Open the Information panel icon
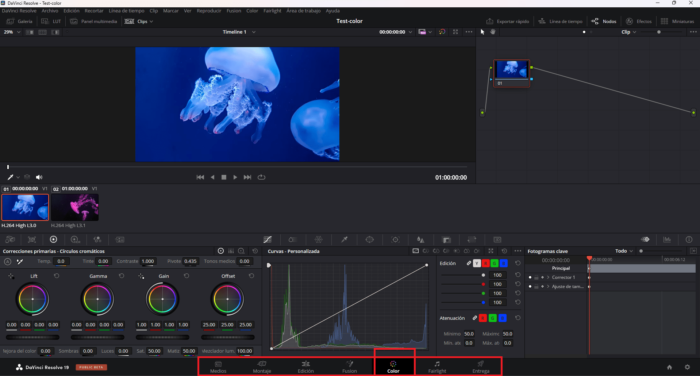Screen dimensions: 700x376 click(689, 240)
